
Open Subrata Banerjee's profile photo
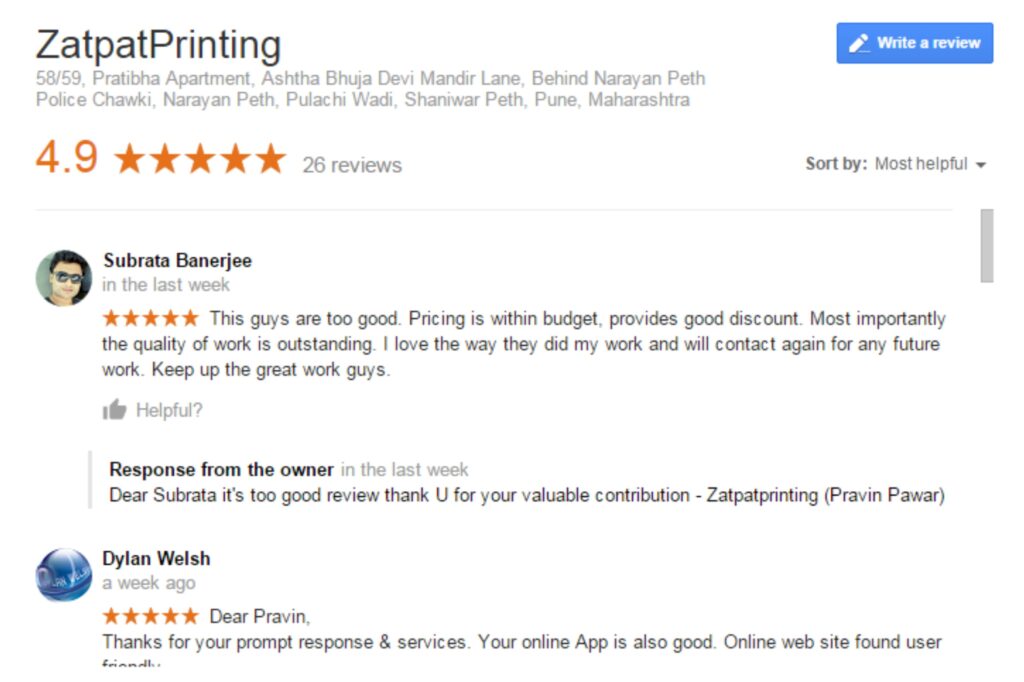point(64,277)
